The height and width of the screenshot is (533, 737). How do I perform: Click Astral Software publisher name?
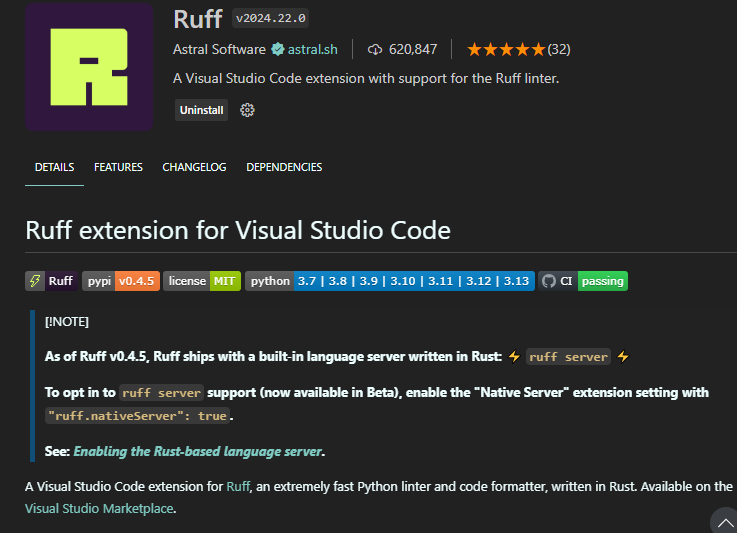(x=219, y=49)
